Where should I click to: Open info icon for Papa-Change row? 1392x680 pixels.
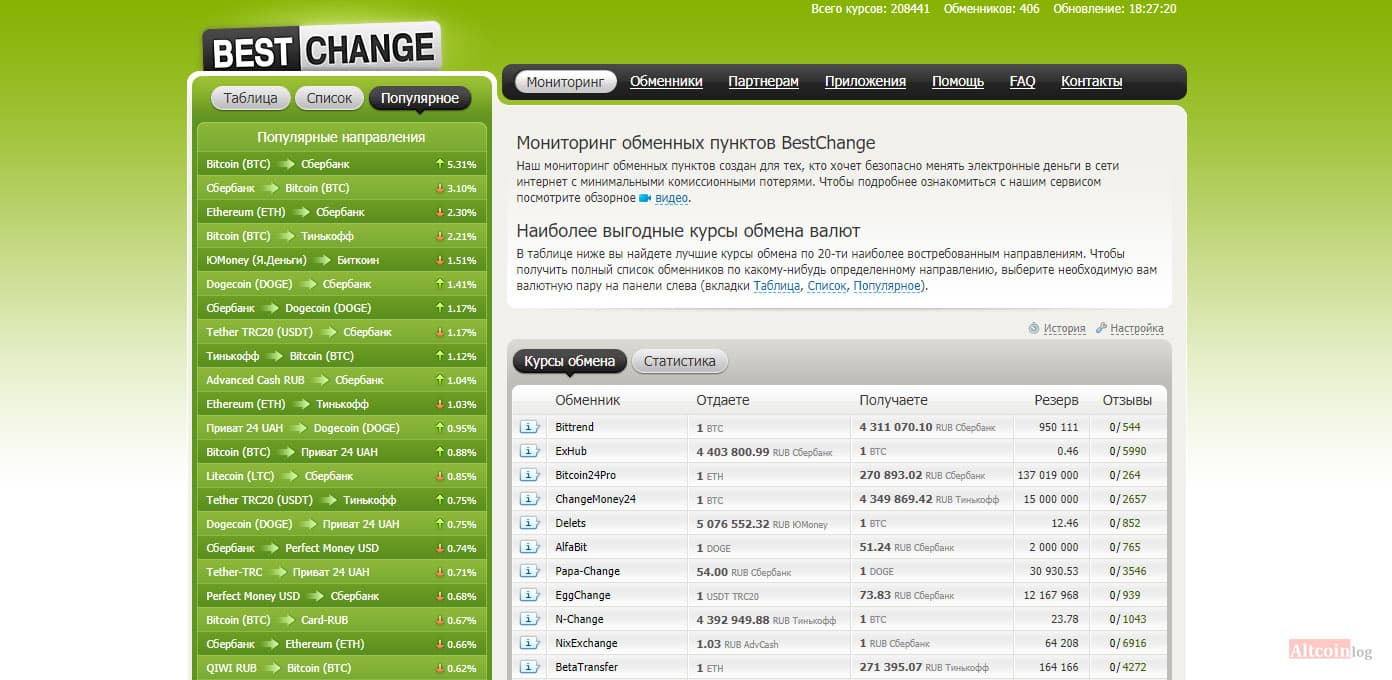coord(529,571)
